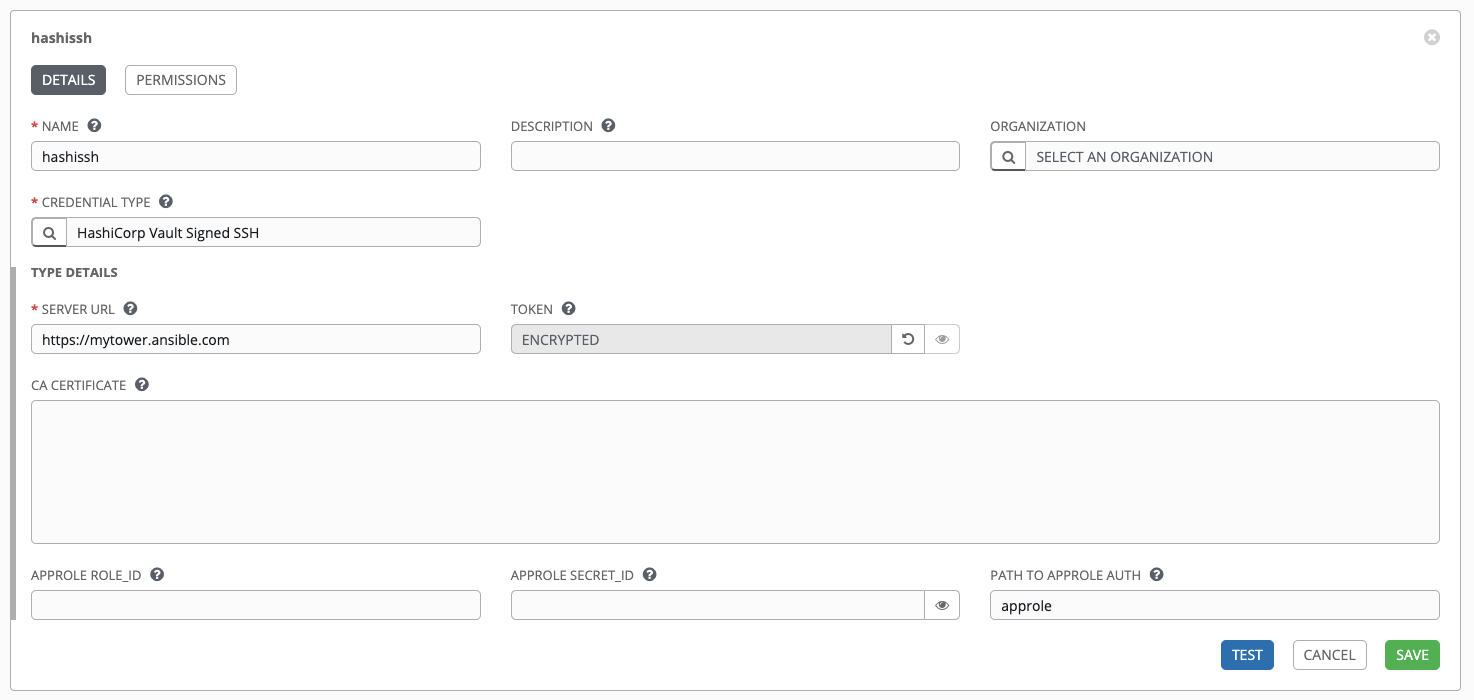Focus the AppRole secret_id input field

click(x=718, y=605)
